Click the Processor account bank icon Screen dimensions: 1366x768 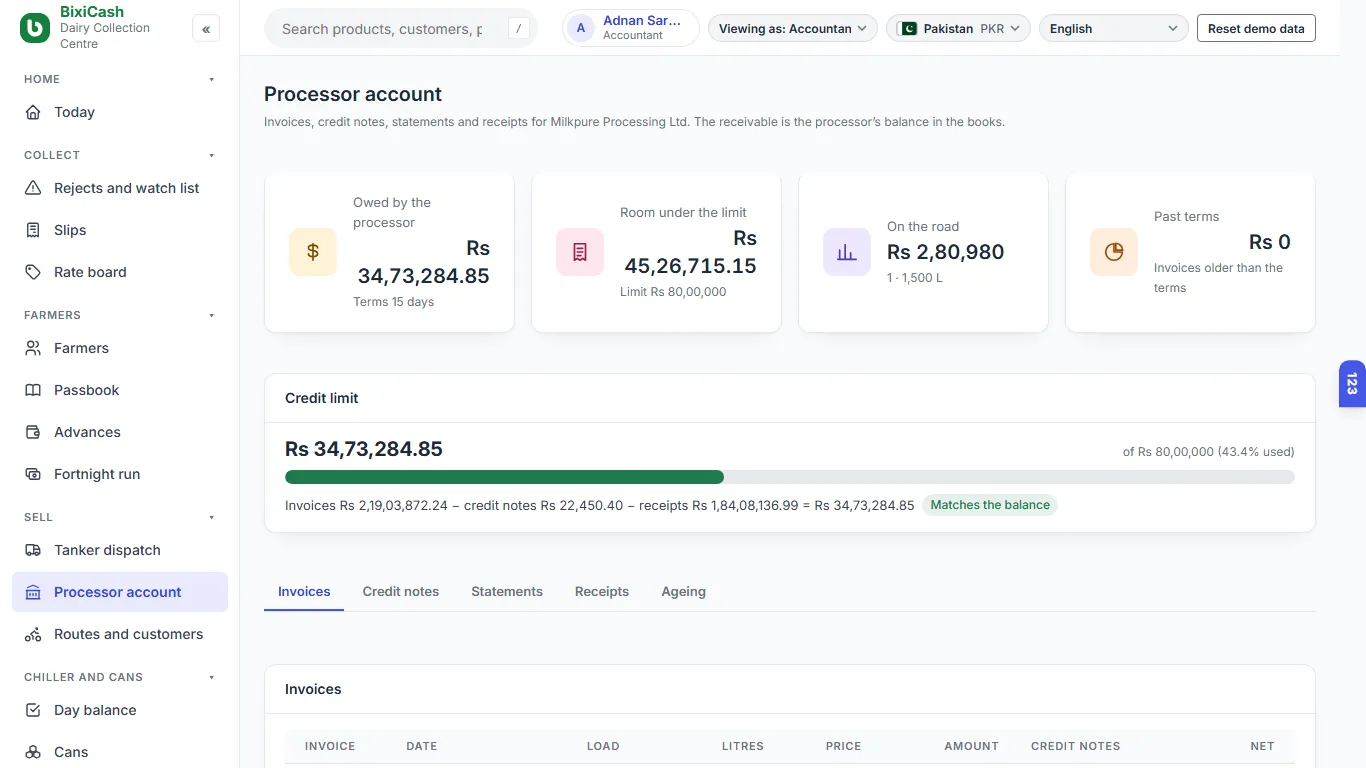pyautogui.click(x=33, y=592)
